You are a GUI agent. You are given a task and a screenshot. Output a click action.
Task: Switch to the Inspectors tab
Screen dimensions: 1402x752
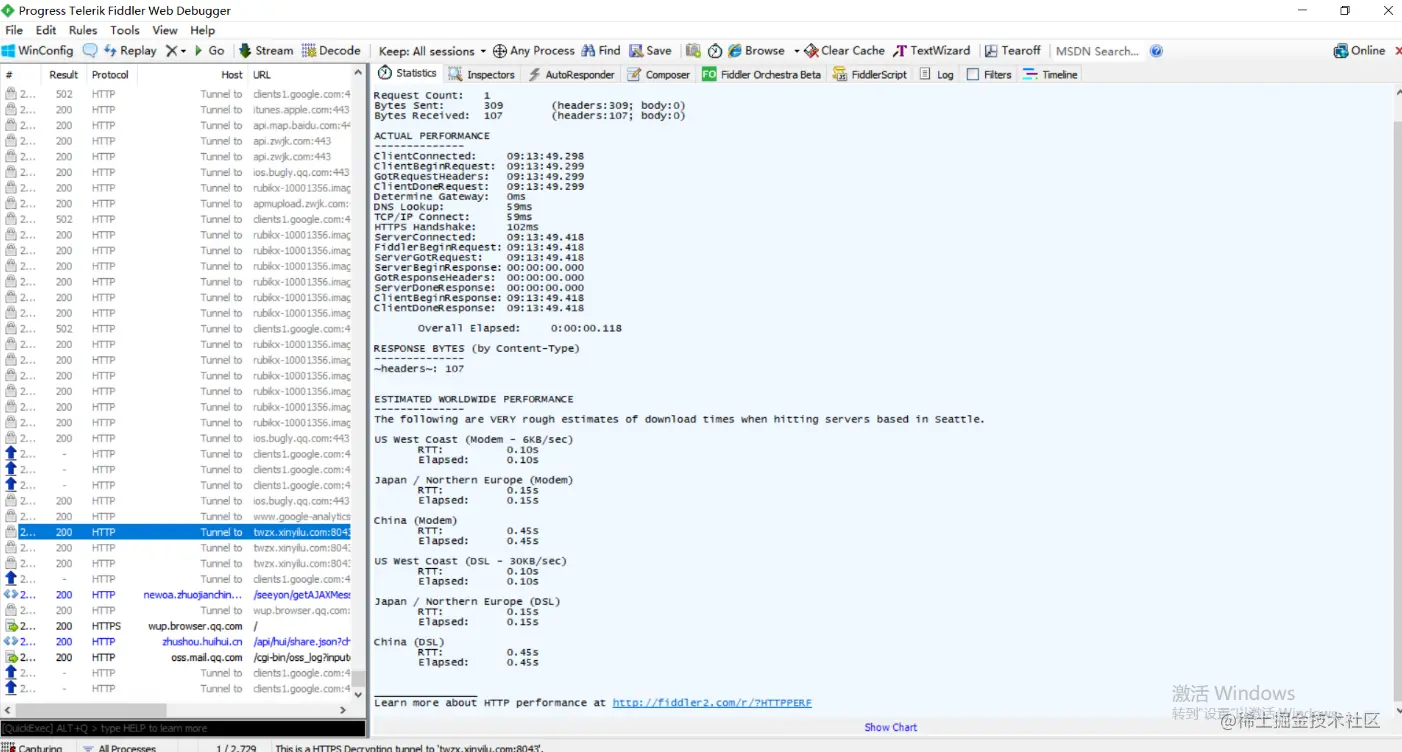point(482,75)
